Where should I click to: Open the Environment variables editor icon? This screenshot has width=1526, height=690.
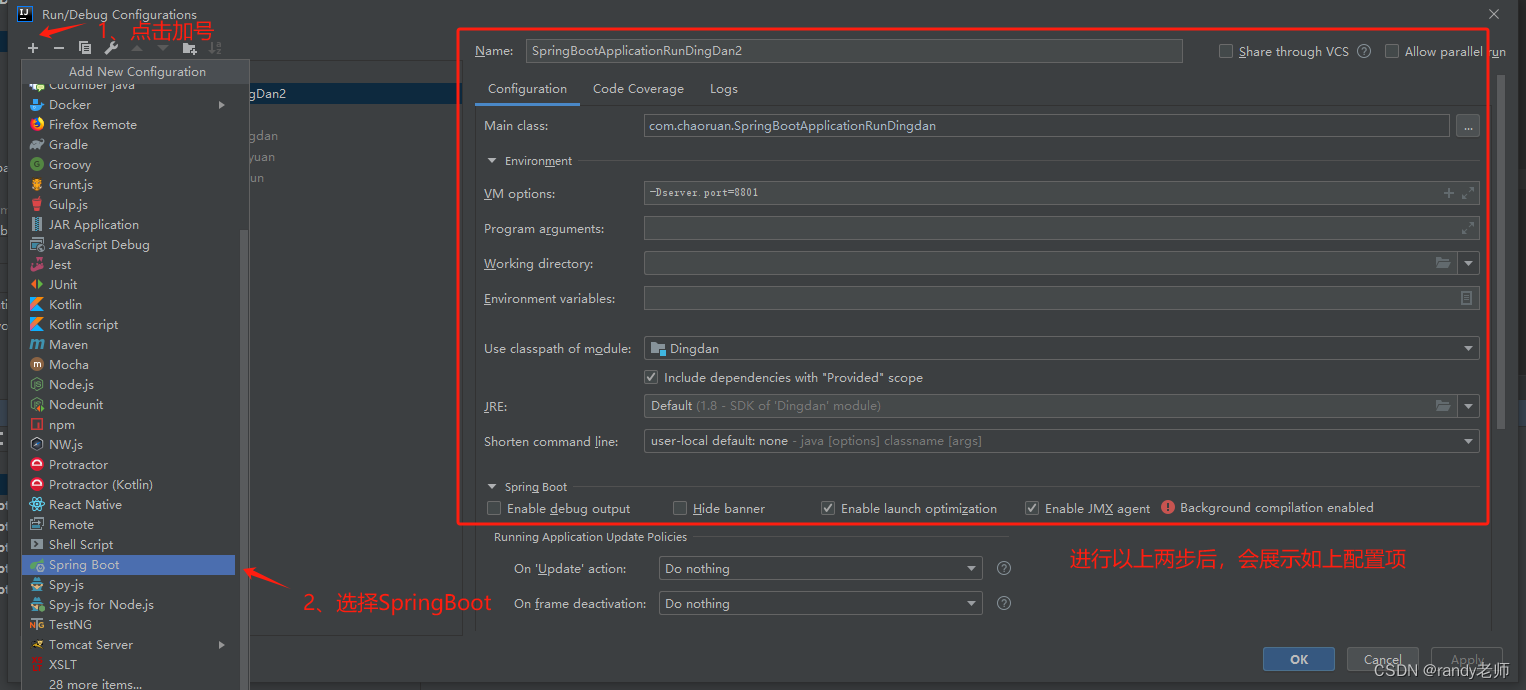point(1467,298)
